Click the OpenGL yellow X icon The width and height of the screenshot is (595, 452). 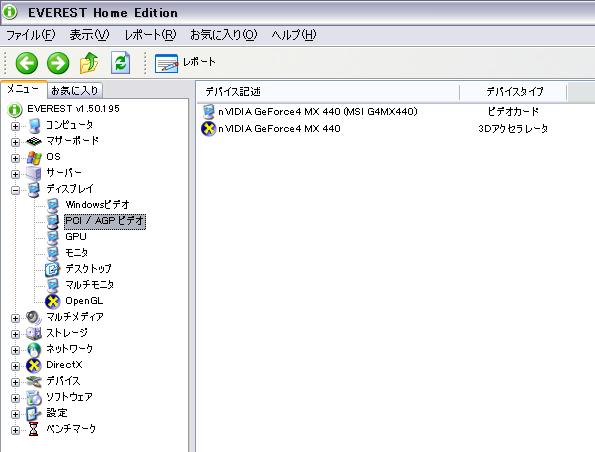[52, 301]
